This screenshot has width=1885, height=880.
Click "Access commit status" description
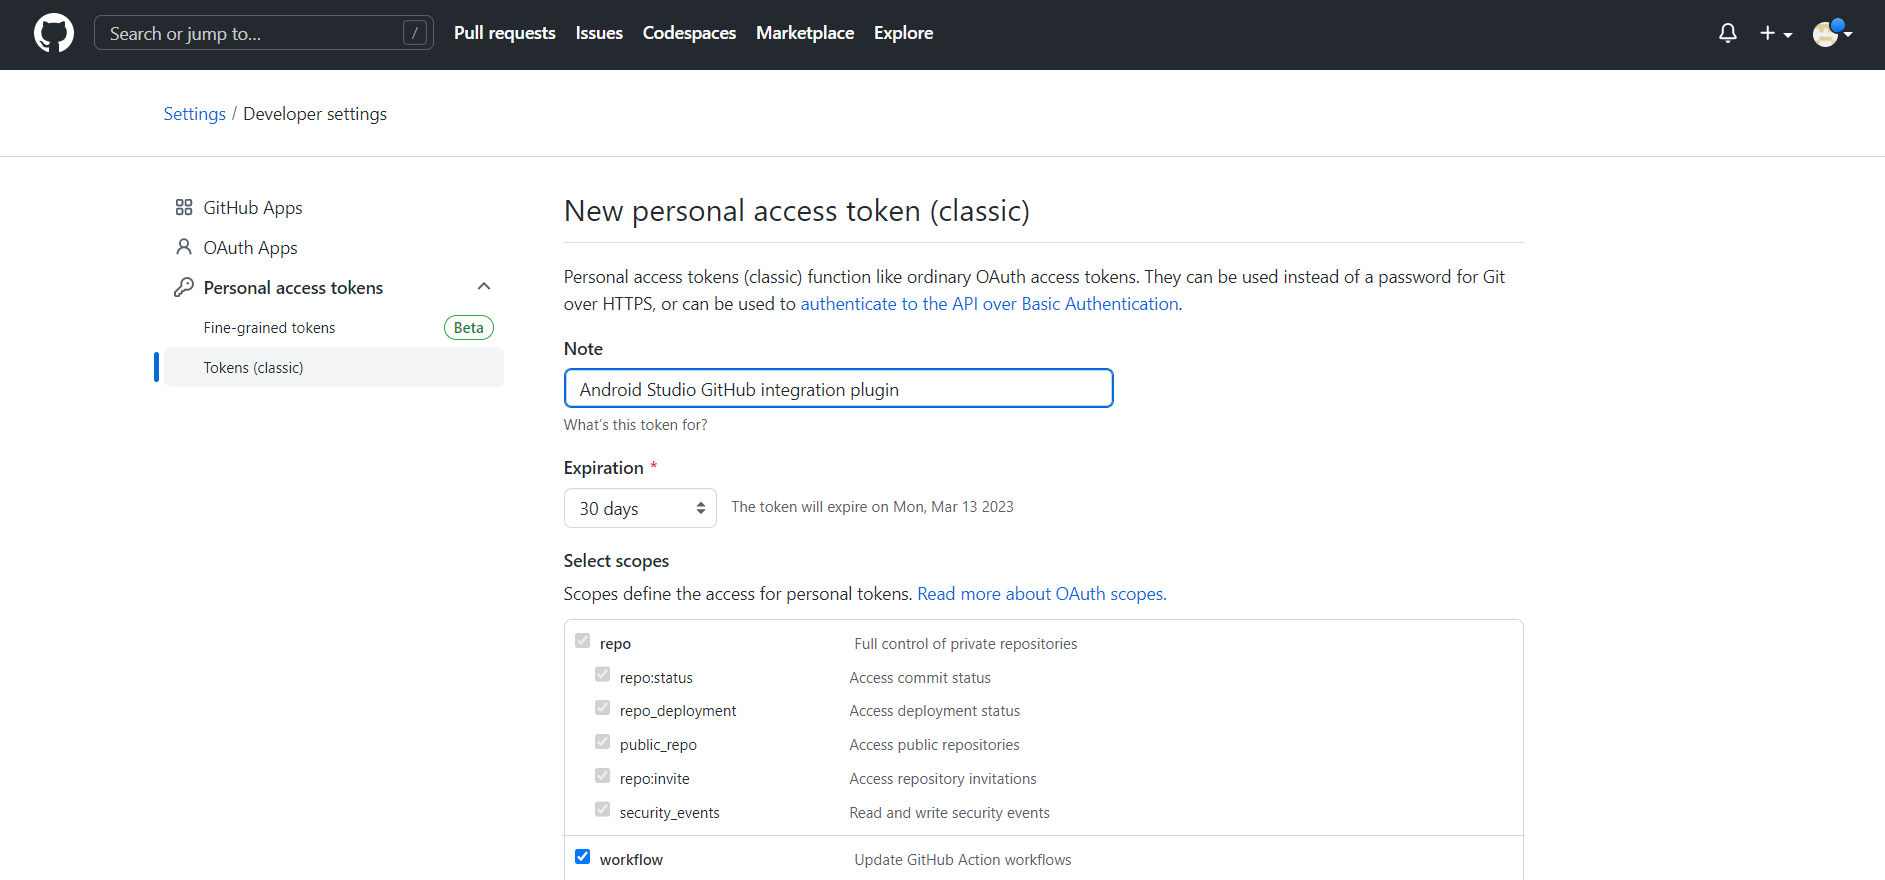(920, 678)
